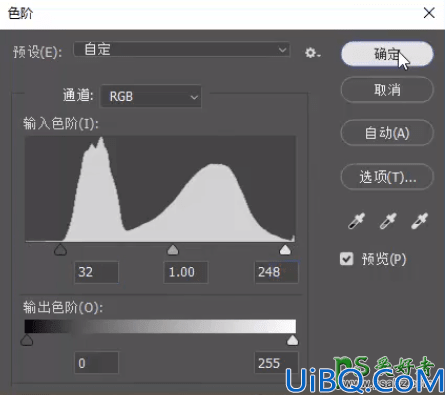Click the output field showing 255
Screen dimensions: 445x395
[x=276, y=363]
